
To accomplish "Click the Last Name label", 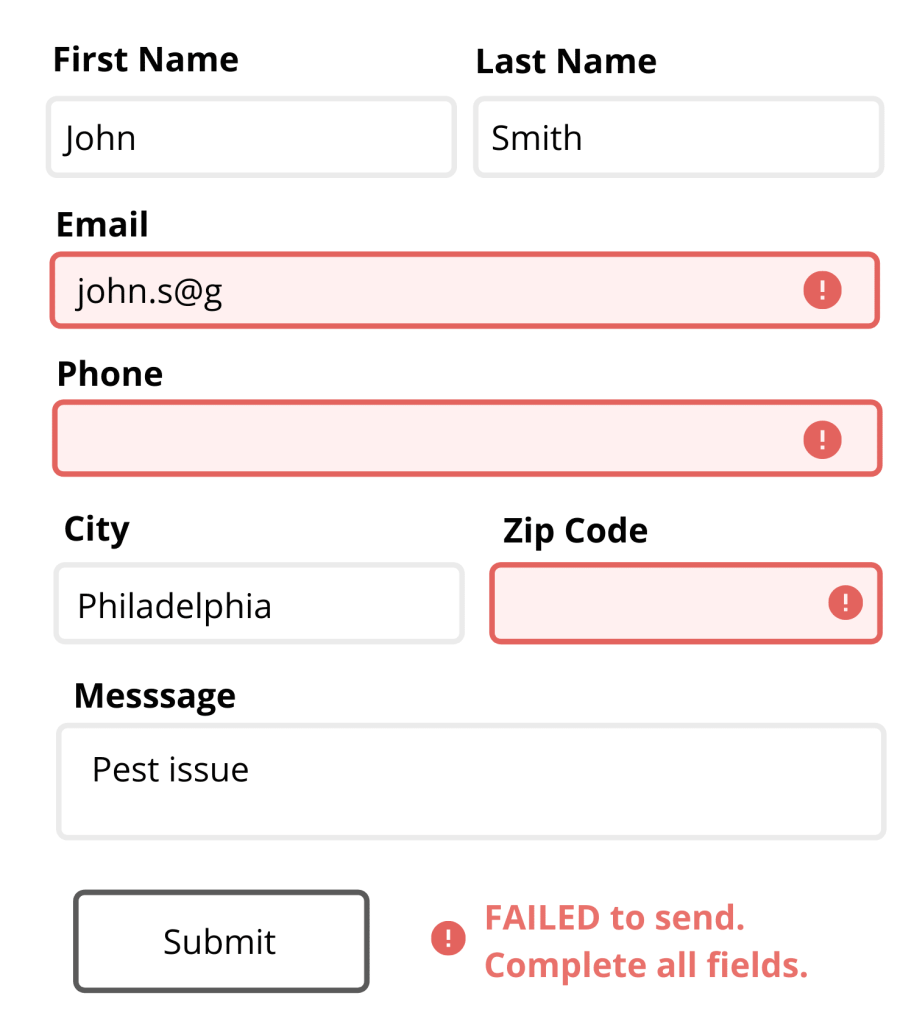I will click(566, 61).
